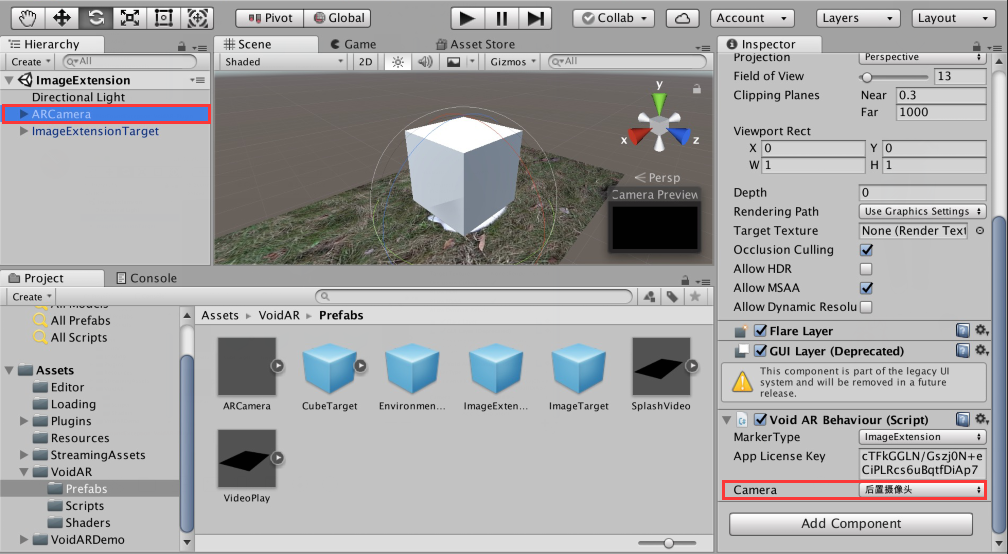Disable the Occlusion Culling checkbox
The height and width of the screenshot is (554, 1008).
(866, 250)
